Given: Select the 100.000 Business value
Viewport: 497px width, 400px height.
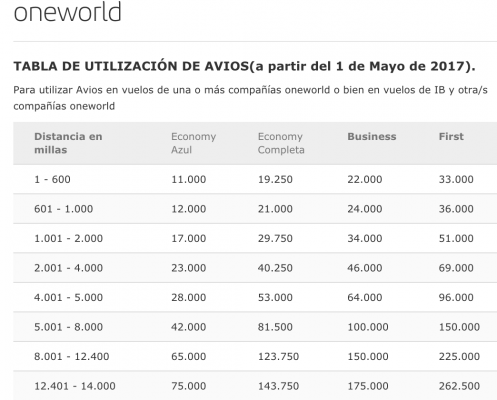Looking at the screenshot, I should 368,327.
